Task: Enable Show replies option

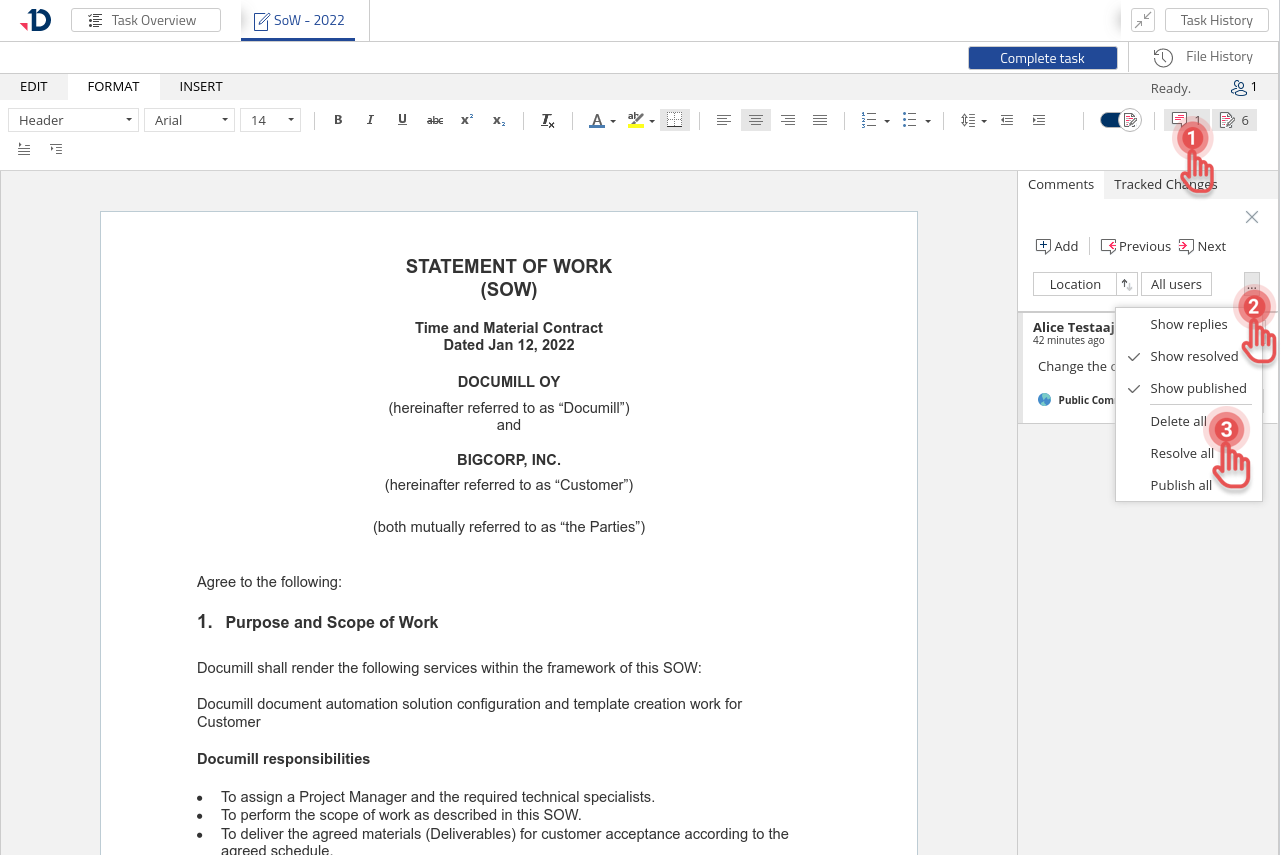Action: point(1188,324)
